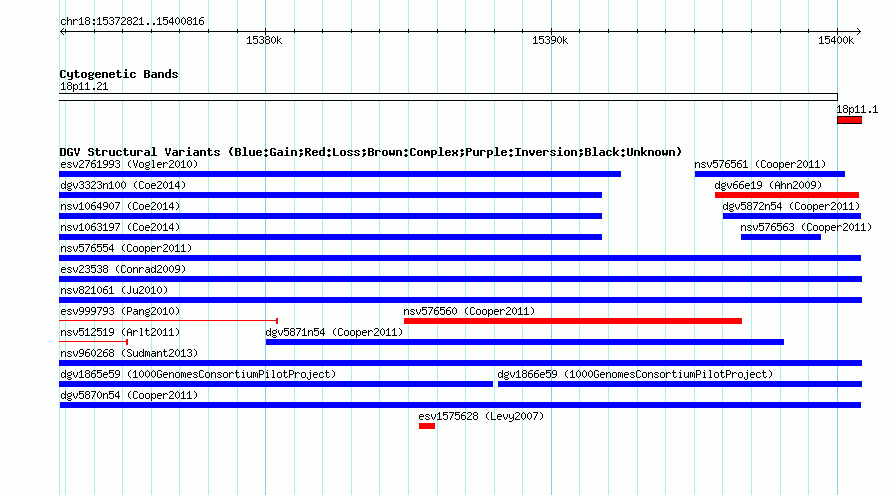Click nsv821061 (Ju2010) variant label
The image size is (890, 495).
[x=114, y=290]
